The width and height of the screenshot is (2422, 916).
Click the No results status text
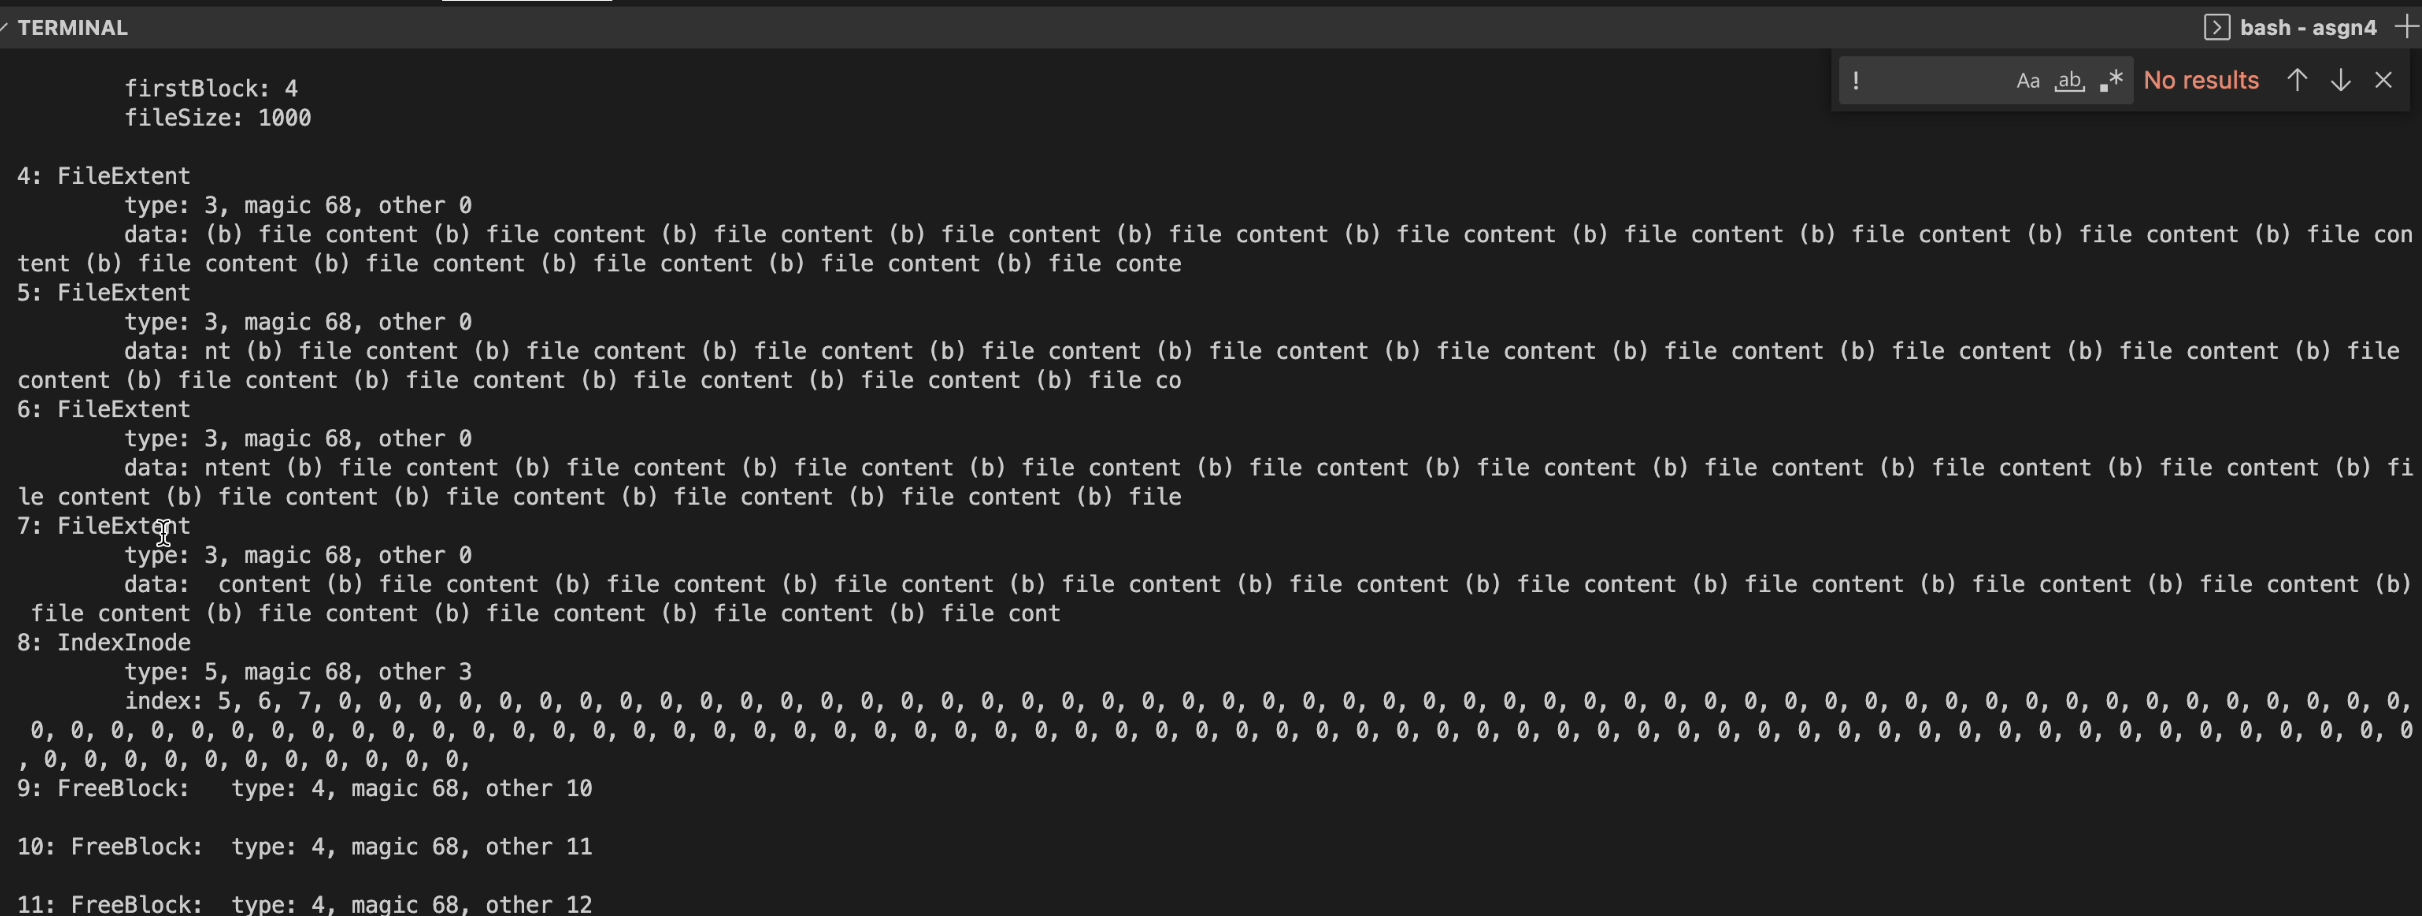(2201, 81)
